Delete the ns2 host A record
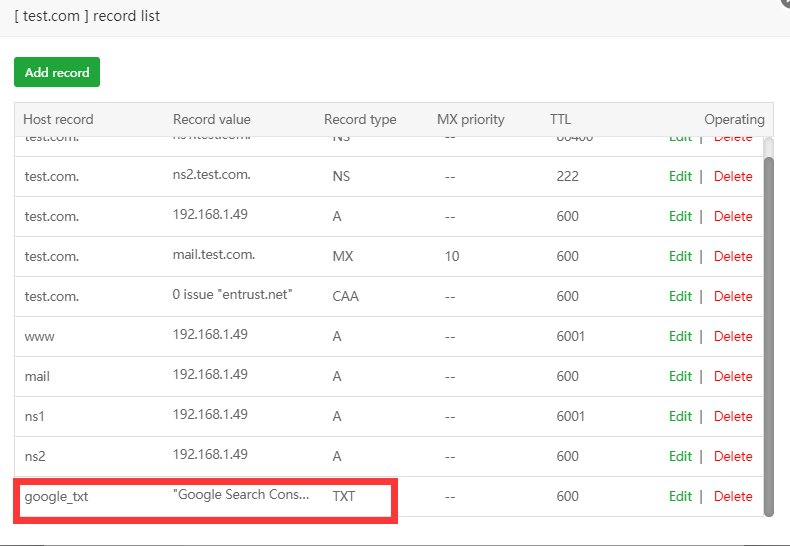Screen dimensions: 790x546 (x=733, y=456)
